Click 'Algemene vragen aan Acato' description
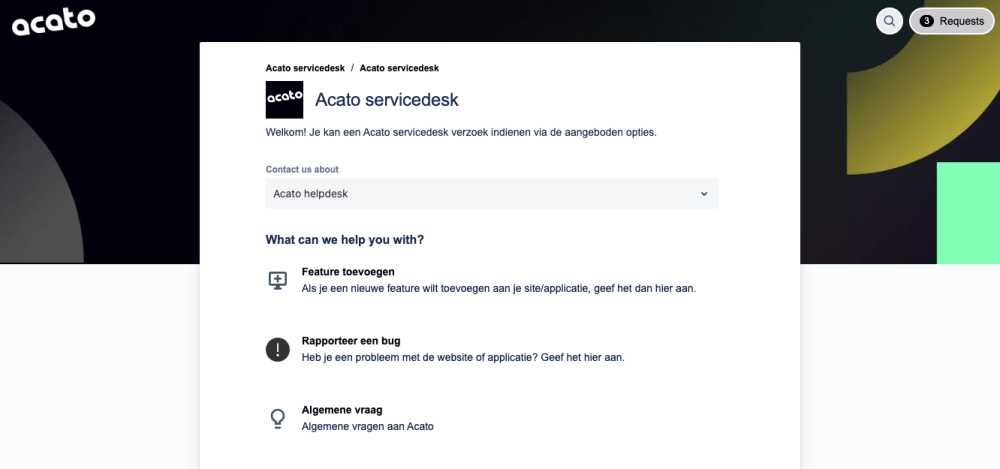 (367, 426)
